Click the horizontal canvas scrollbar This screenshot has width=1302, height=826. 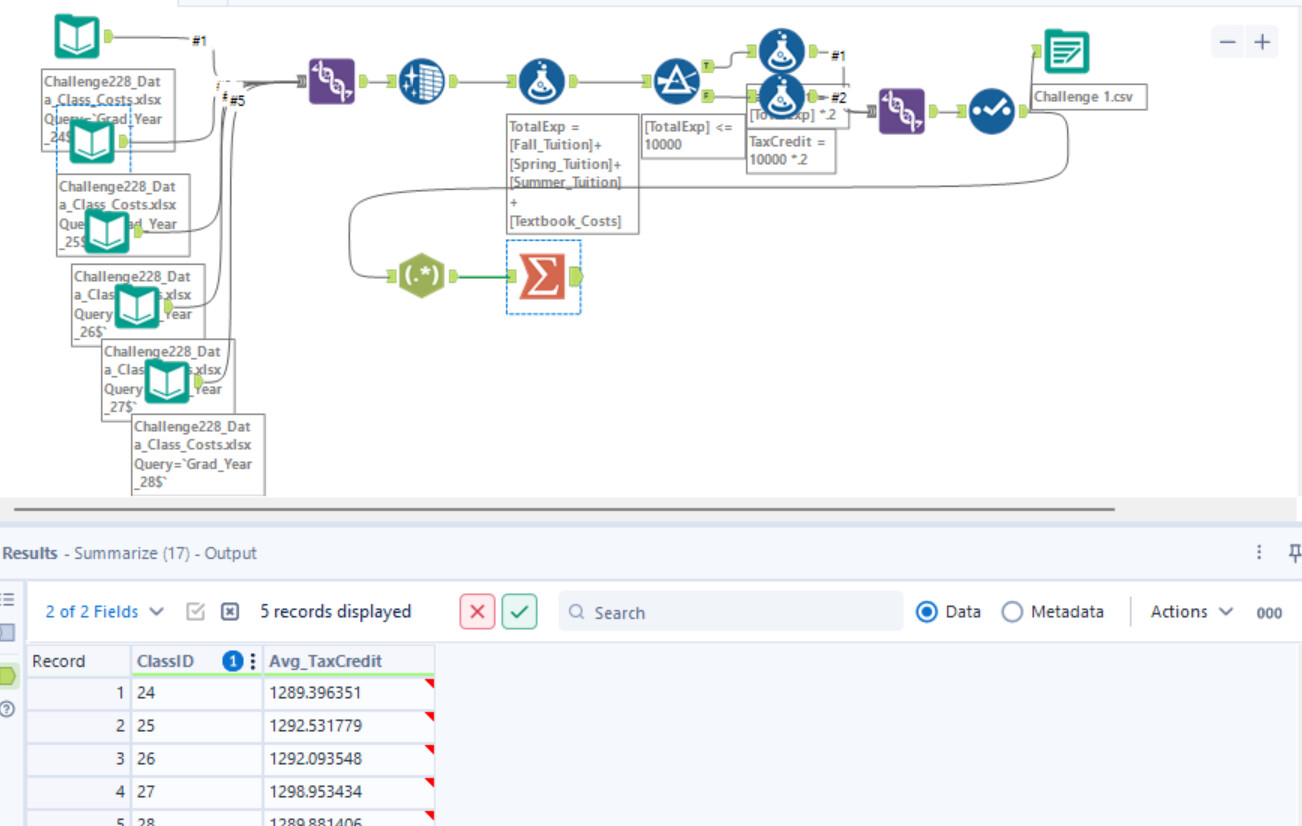[565, 509]
